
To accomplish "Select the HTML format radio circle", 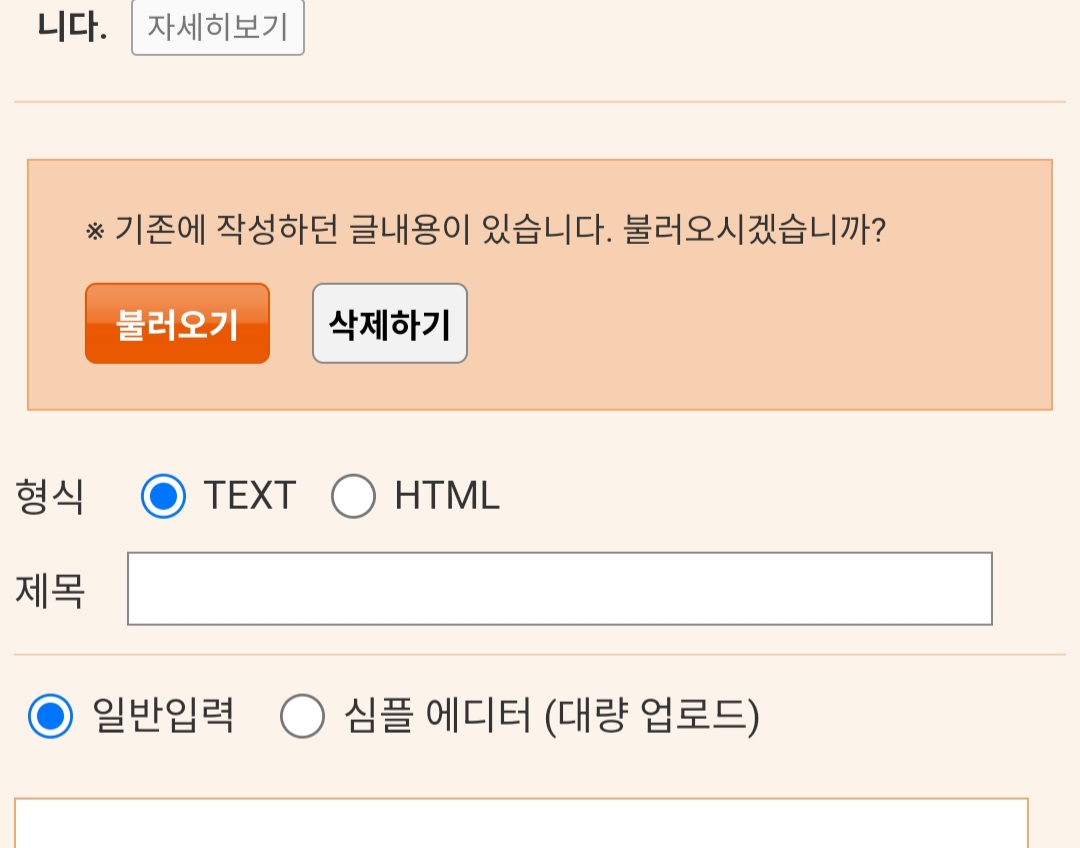I will (353, 496).
